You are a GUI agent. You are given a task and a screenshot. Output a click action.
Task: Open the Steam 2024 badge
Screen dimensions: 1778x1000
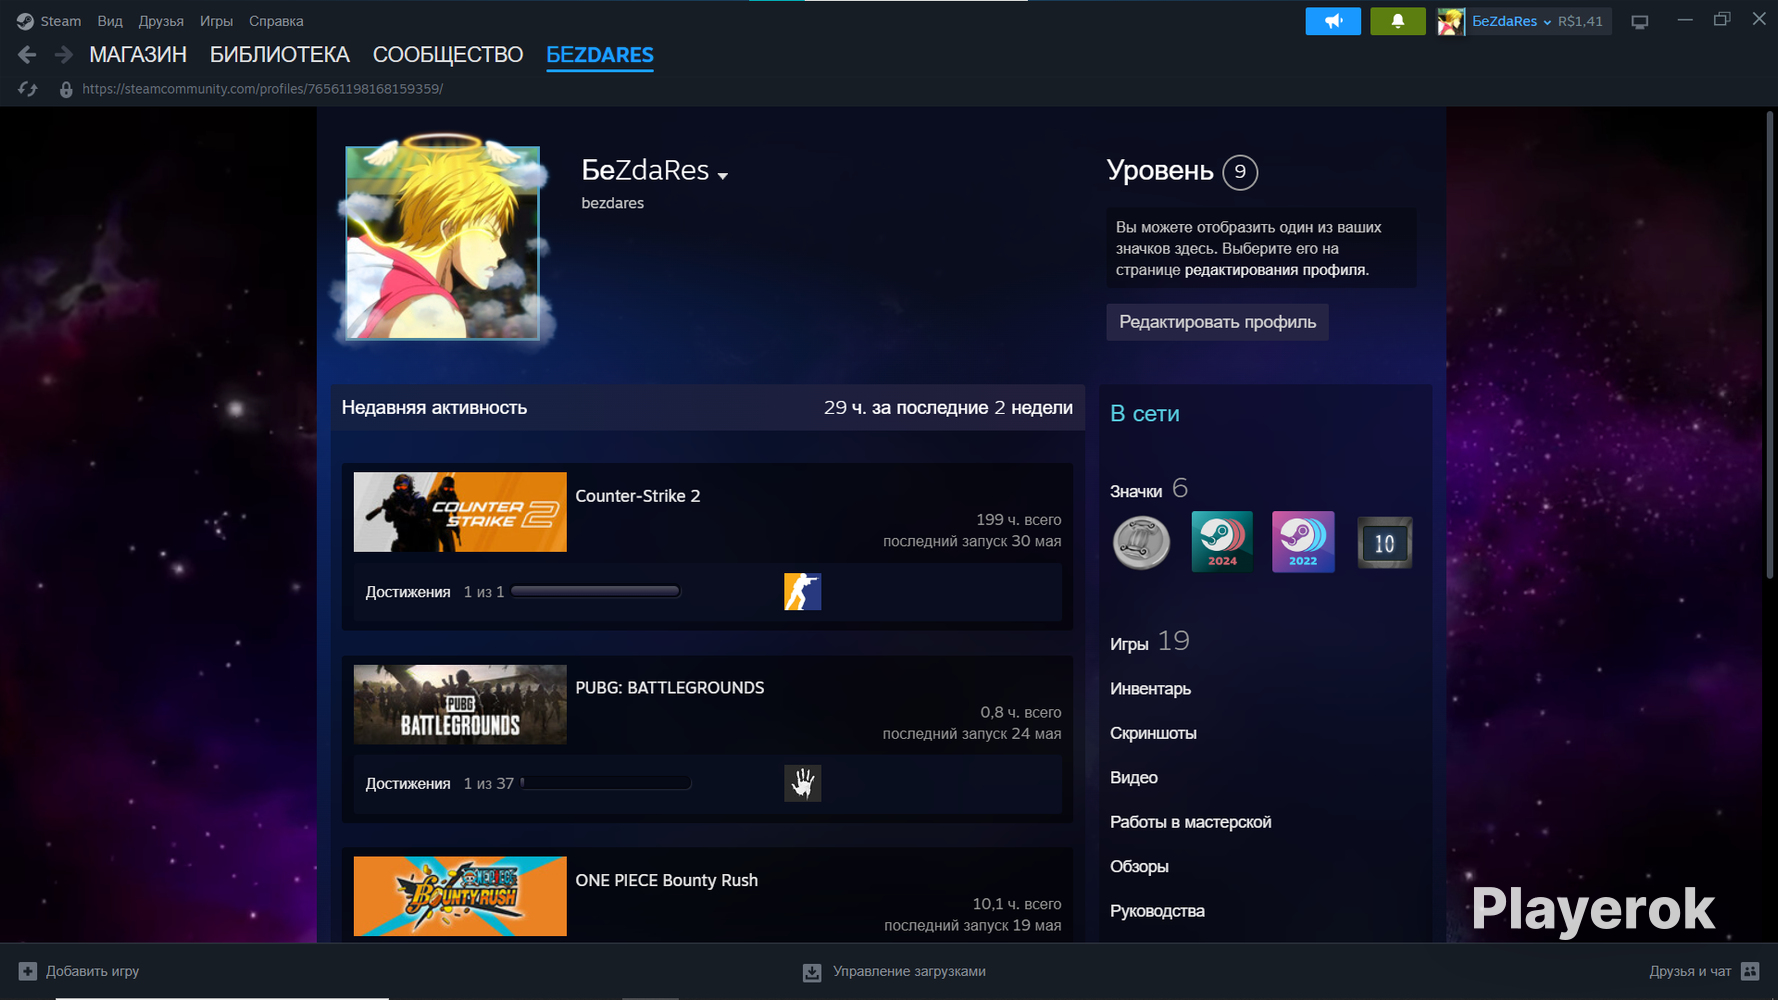tap(1222, 542)
